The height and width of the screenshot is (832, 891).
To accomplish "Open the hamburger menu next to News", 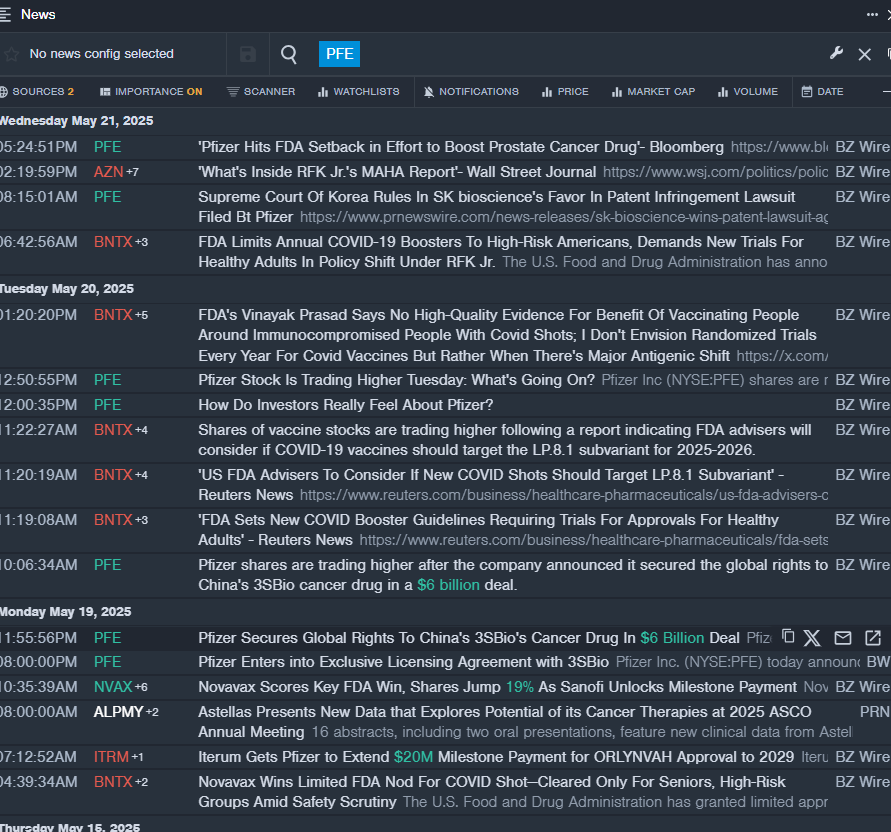I will 5,15.
